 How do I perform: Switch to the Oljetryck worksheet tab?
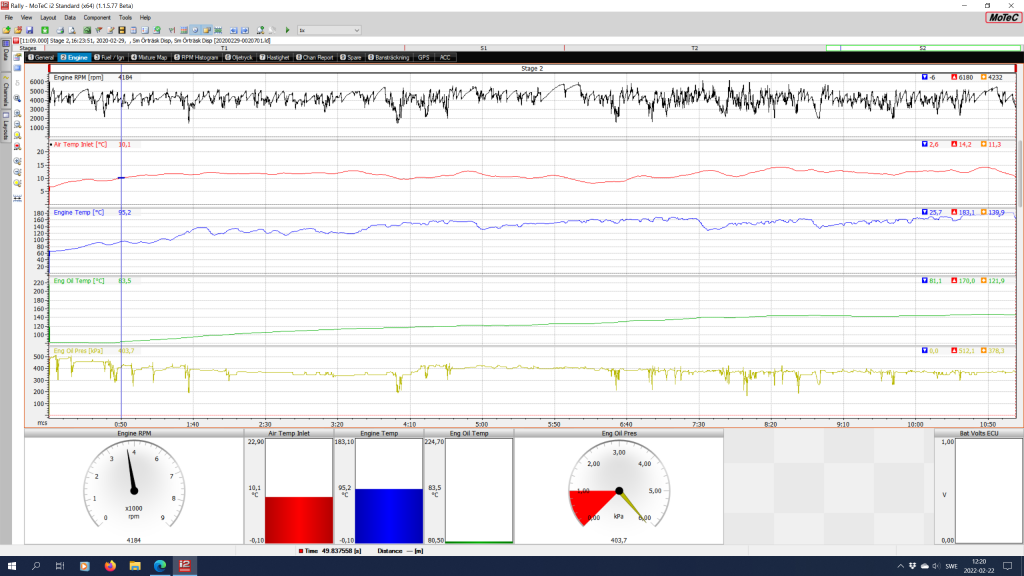click(x=239, y=57)
